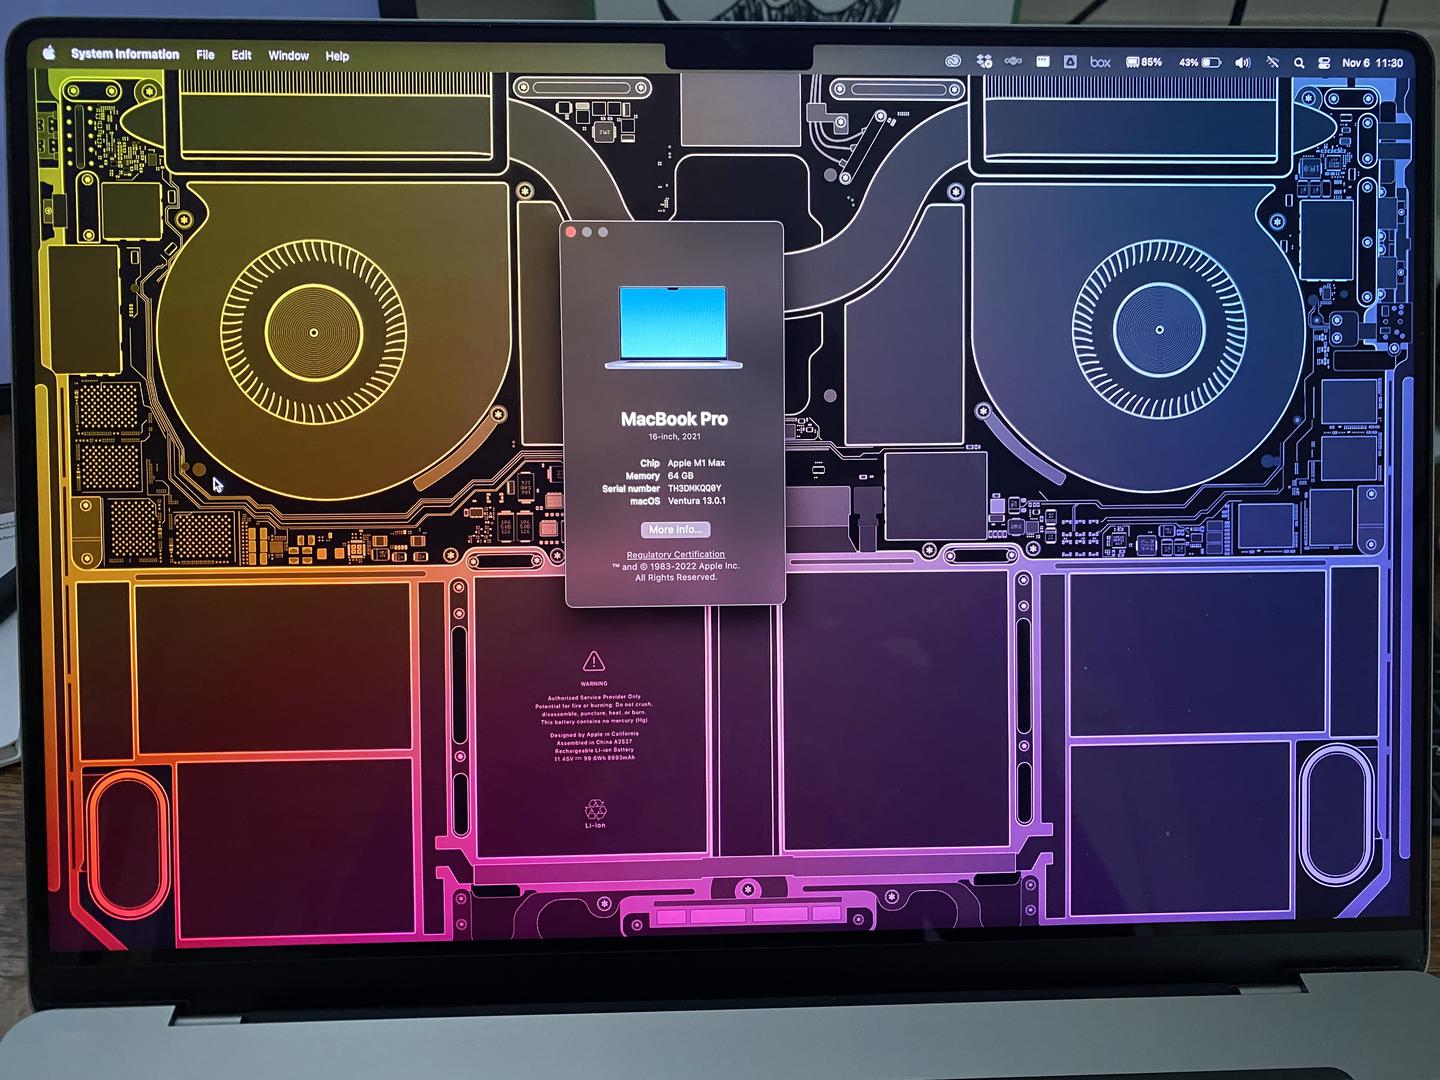Close the About This Mac window
Screen dimensions: 1440x1080
[571, 232]
